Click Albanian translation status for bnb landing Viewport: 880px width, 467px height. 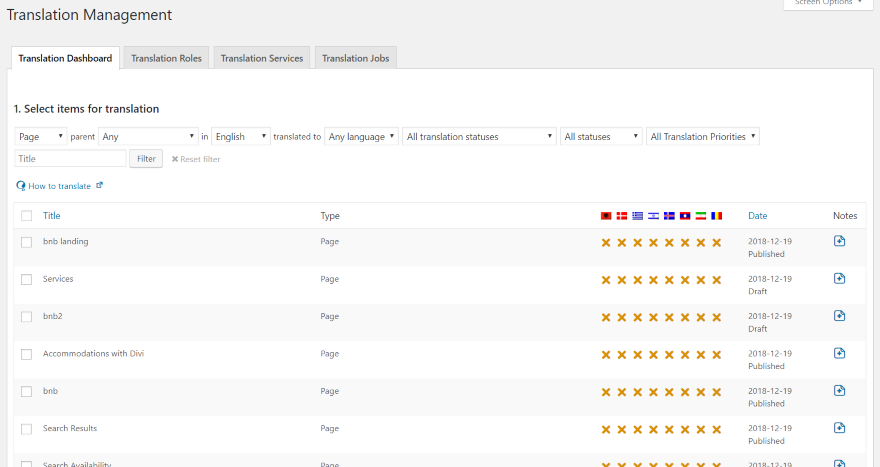click(605, 243)
